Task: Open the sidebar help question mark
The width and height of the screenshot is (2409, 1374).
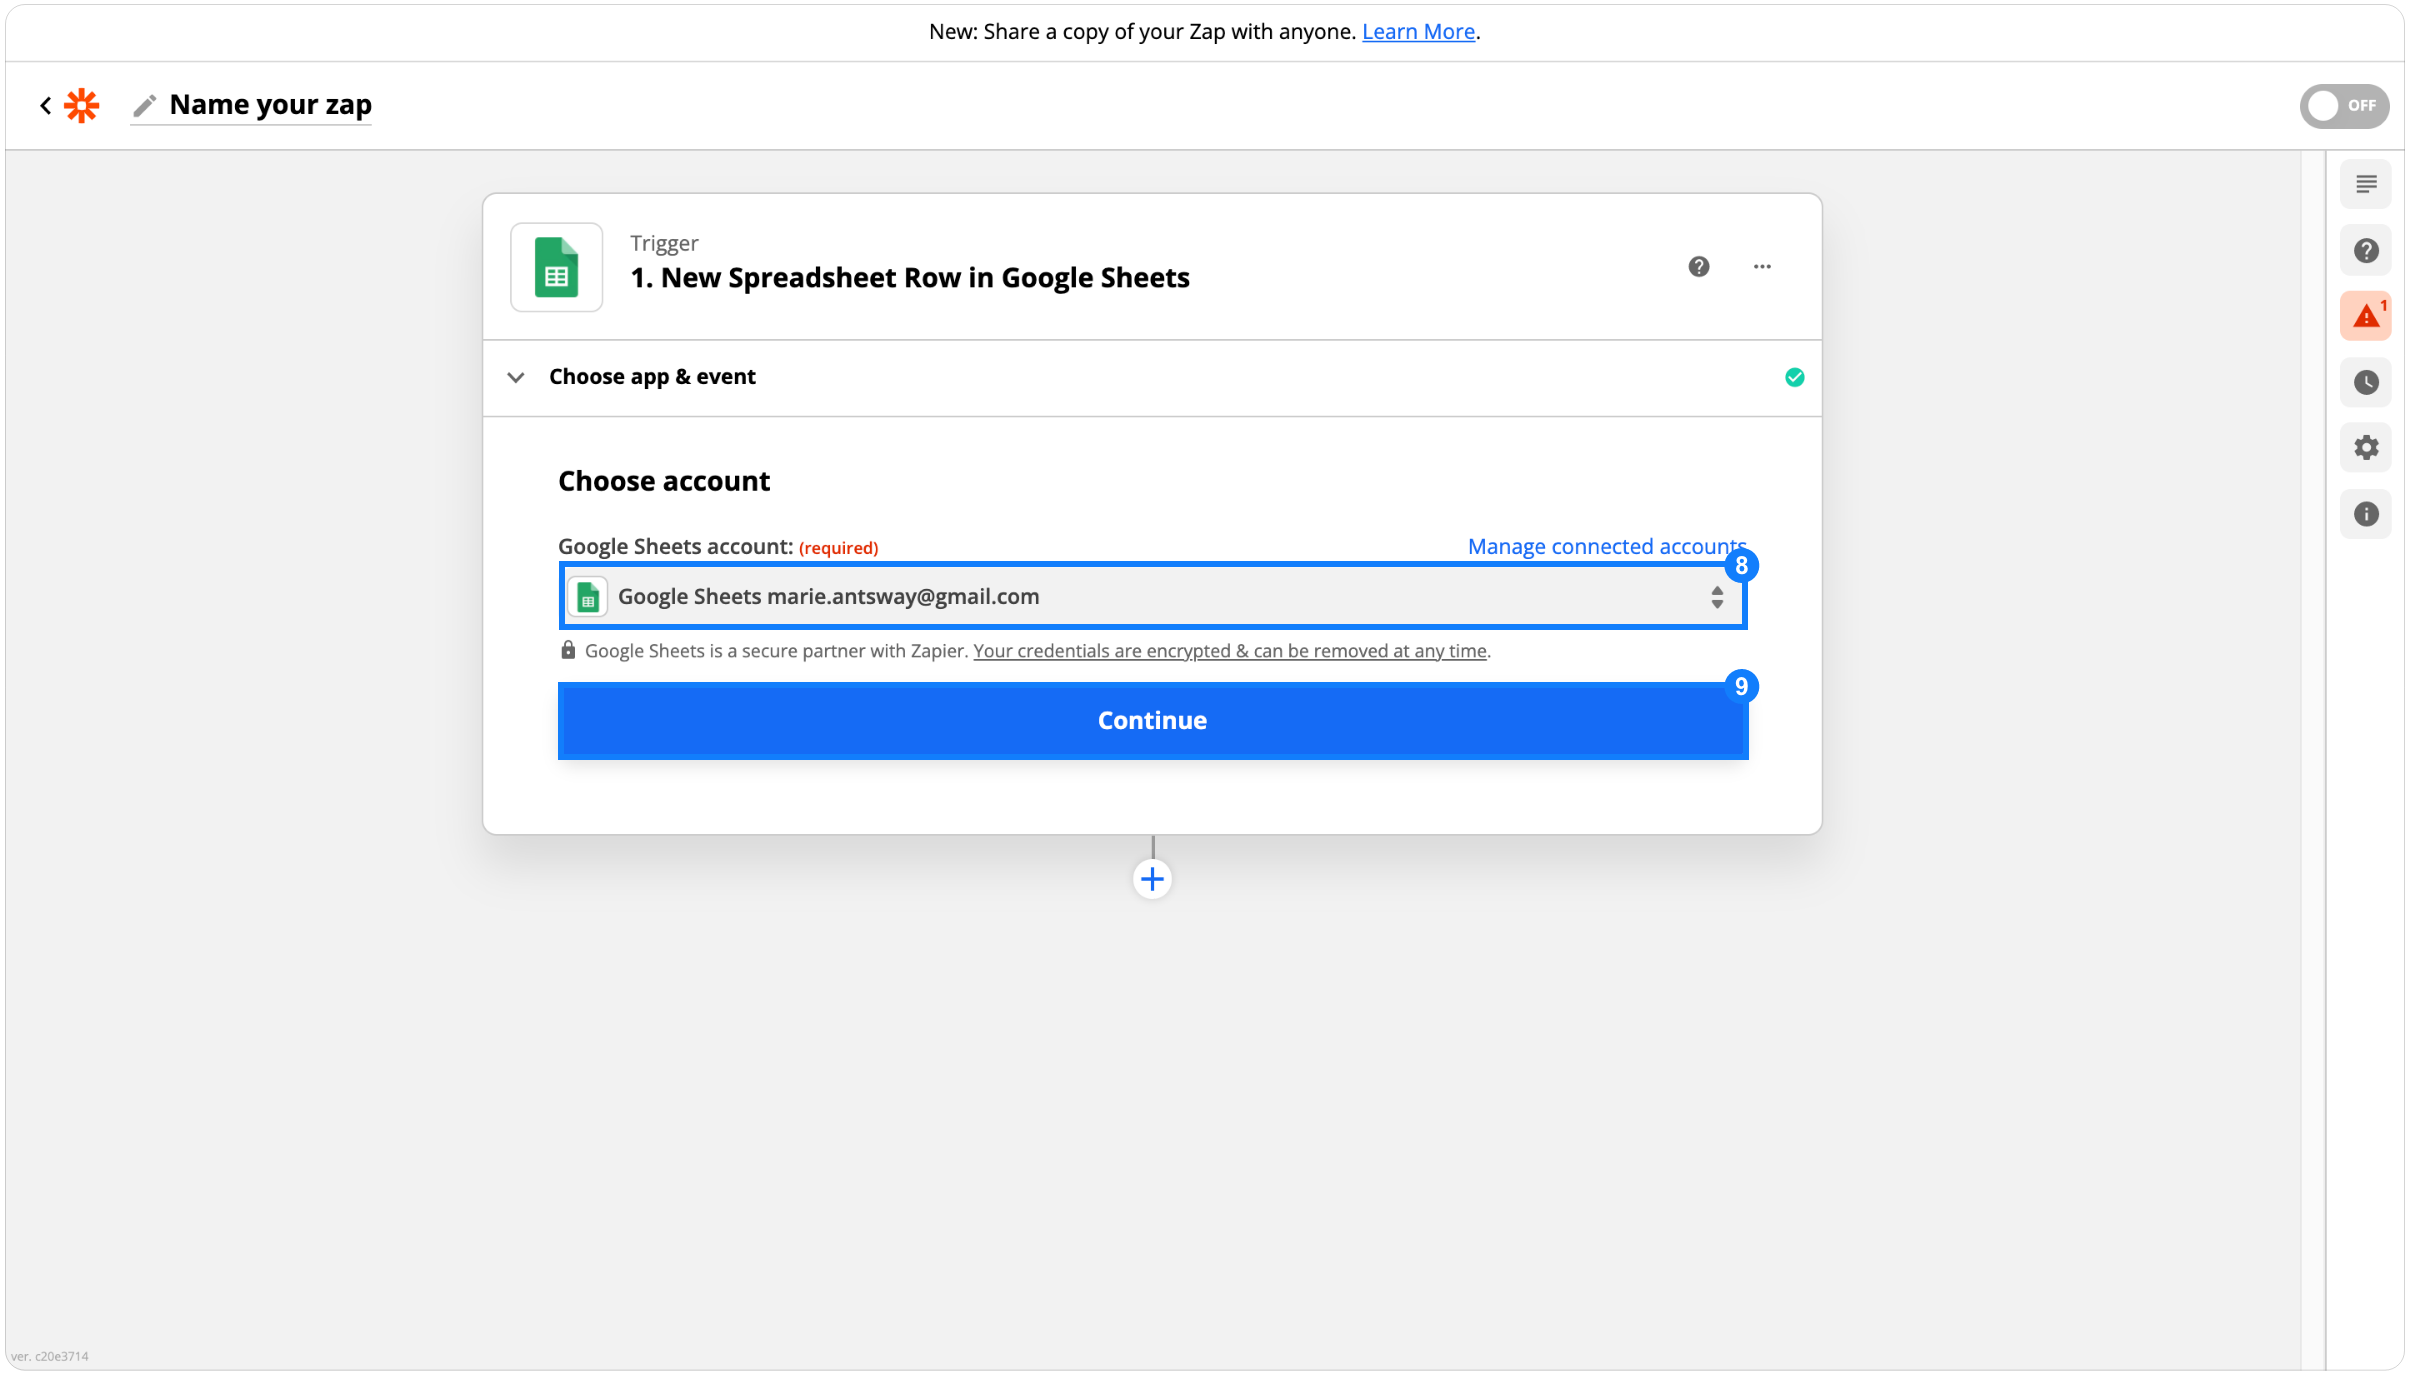Action: coord(2366,250)
